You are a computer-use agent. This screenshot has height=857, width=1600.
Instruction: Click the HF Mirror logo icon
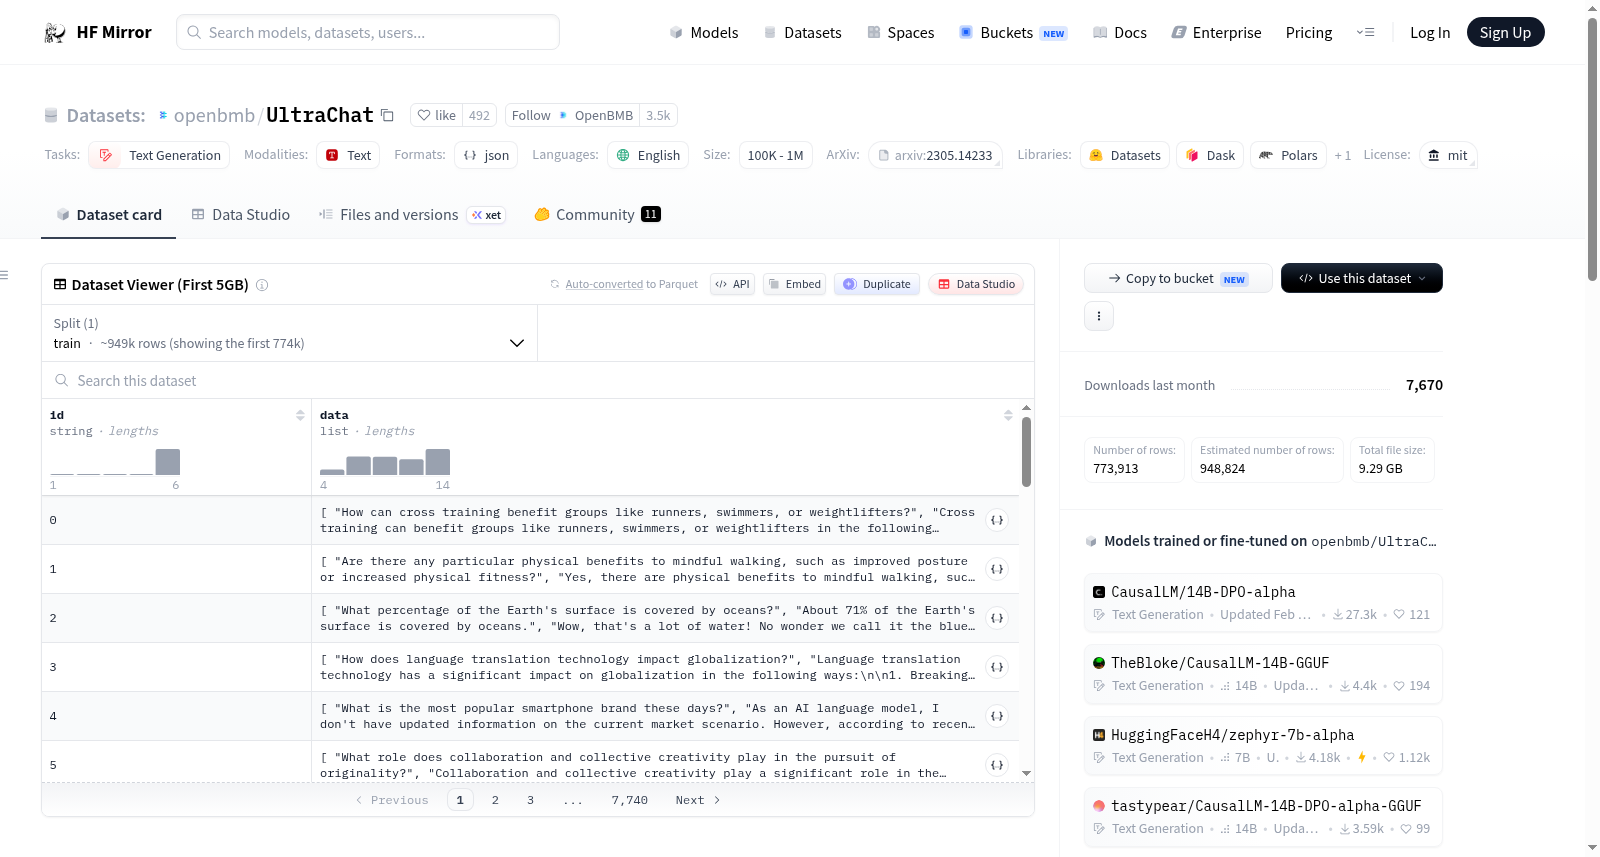pyautogui.click(x=55, y=33)
